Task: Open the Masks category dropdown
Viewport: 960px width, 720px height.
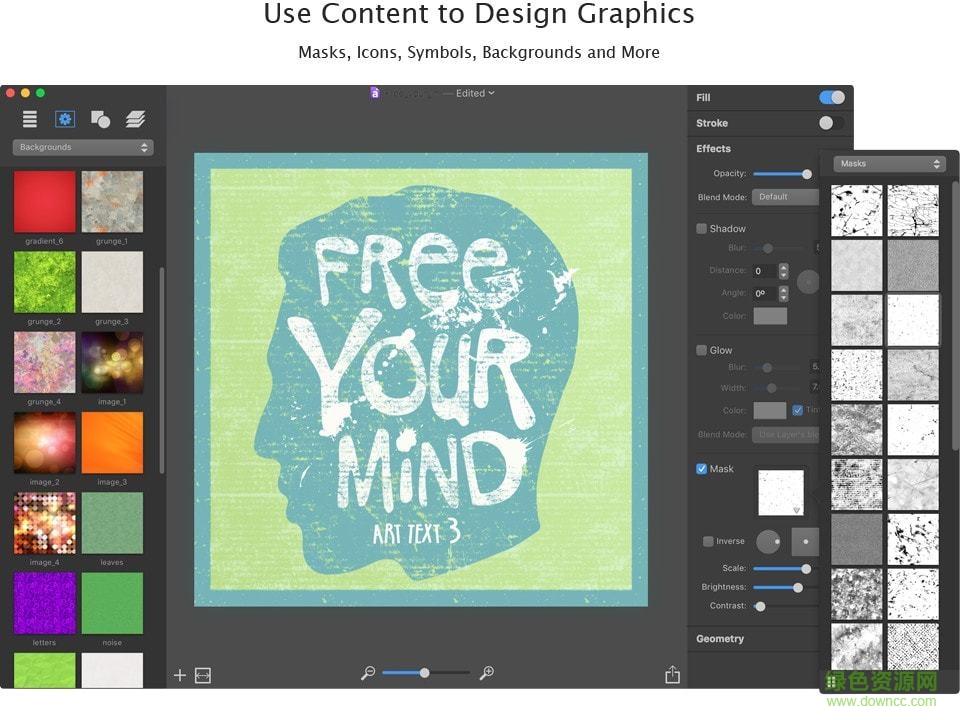Action: (891, 164)
